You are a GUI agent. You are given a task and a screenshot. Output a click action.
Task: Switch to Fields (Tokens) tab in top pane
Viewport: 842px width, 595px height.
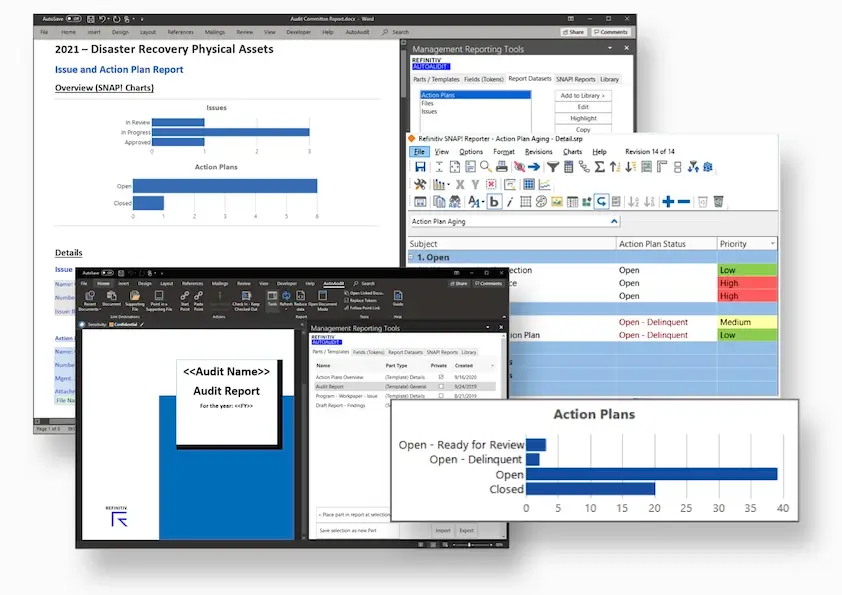(x=484, y=79)
